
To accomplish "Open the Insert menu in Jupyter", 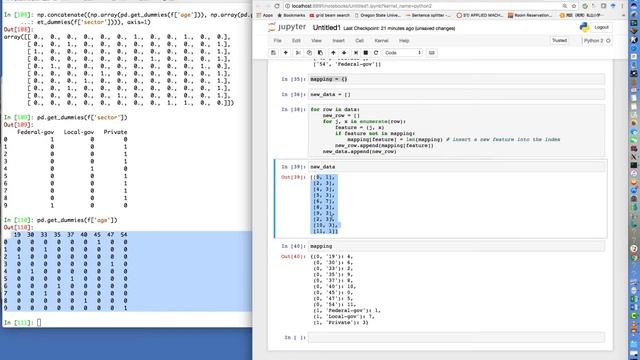I will click(338, 41).
